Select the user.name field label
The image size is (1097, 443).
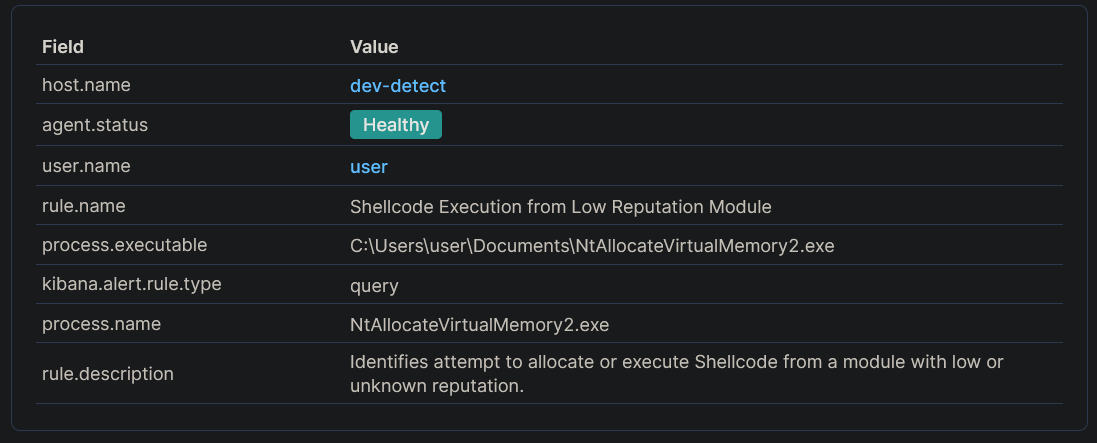tap(86, 166)
